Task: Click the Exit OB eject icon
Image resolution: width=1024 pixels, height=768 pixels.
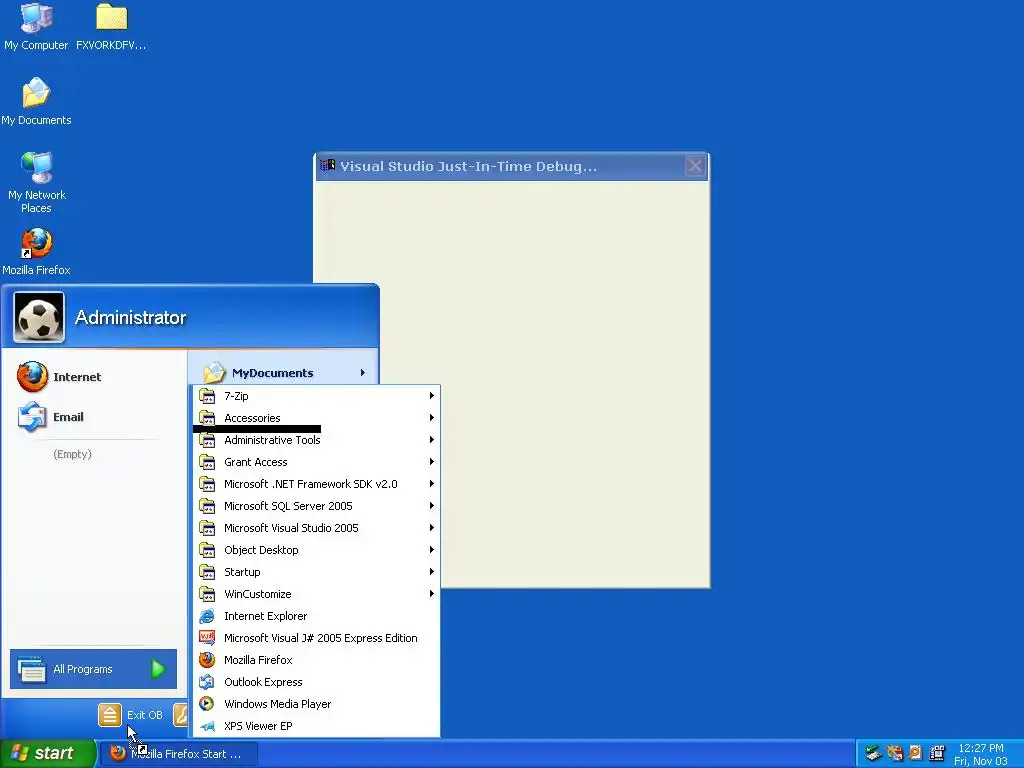Action: (110, 715)
